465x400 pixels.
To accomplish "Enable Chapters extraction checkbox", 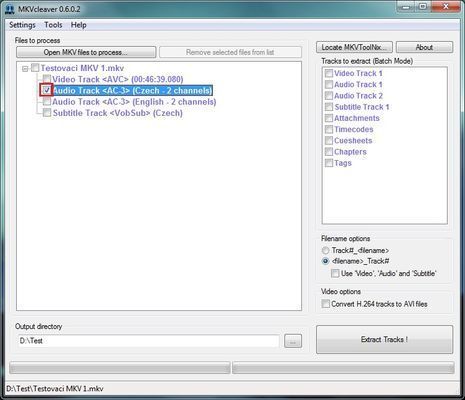I will pos(329,152).
